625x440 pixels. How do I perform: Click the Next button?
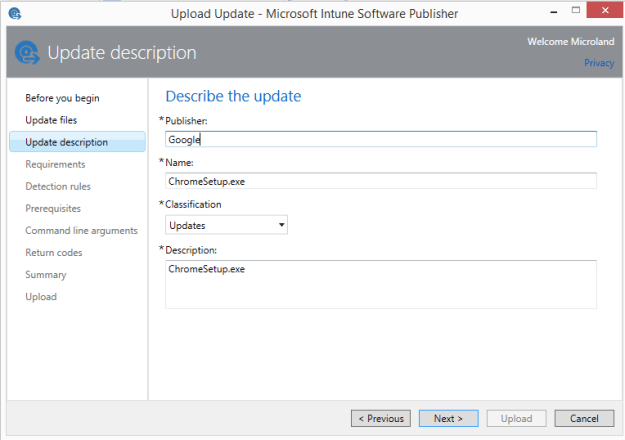tap(448, 418)
